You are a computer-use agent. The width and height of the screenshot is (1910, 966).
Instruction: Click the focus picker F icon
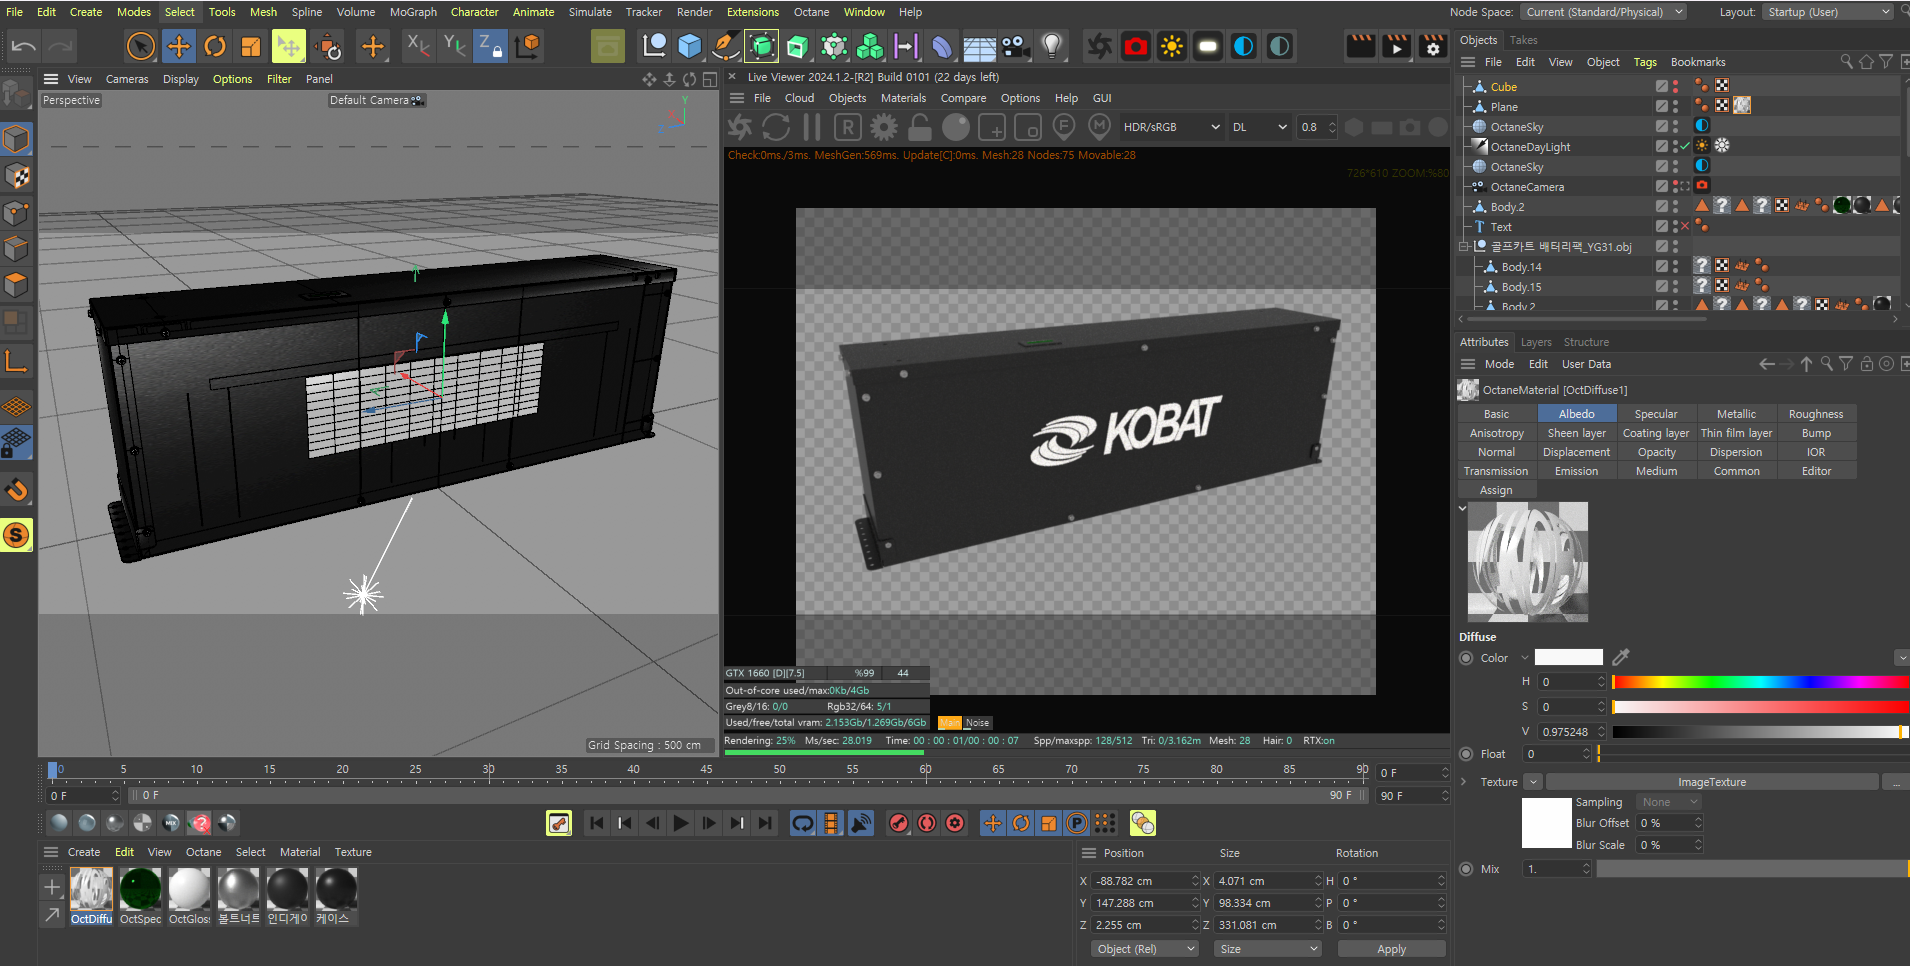point(1064,127)
